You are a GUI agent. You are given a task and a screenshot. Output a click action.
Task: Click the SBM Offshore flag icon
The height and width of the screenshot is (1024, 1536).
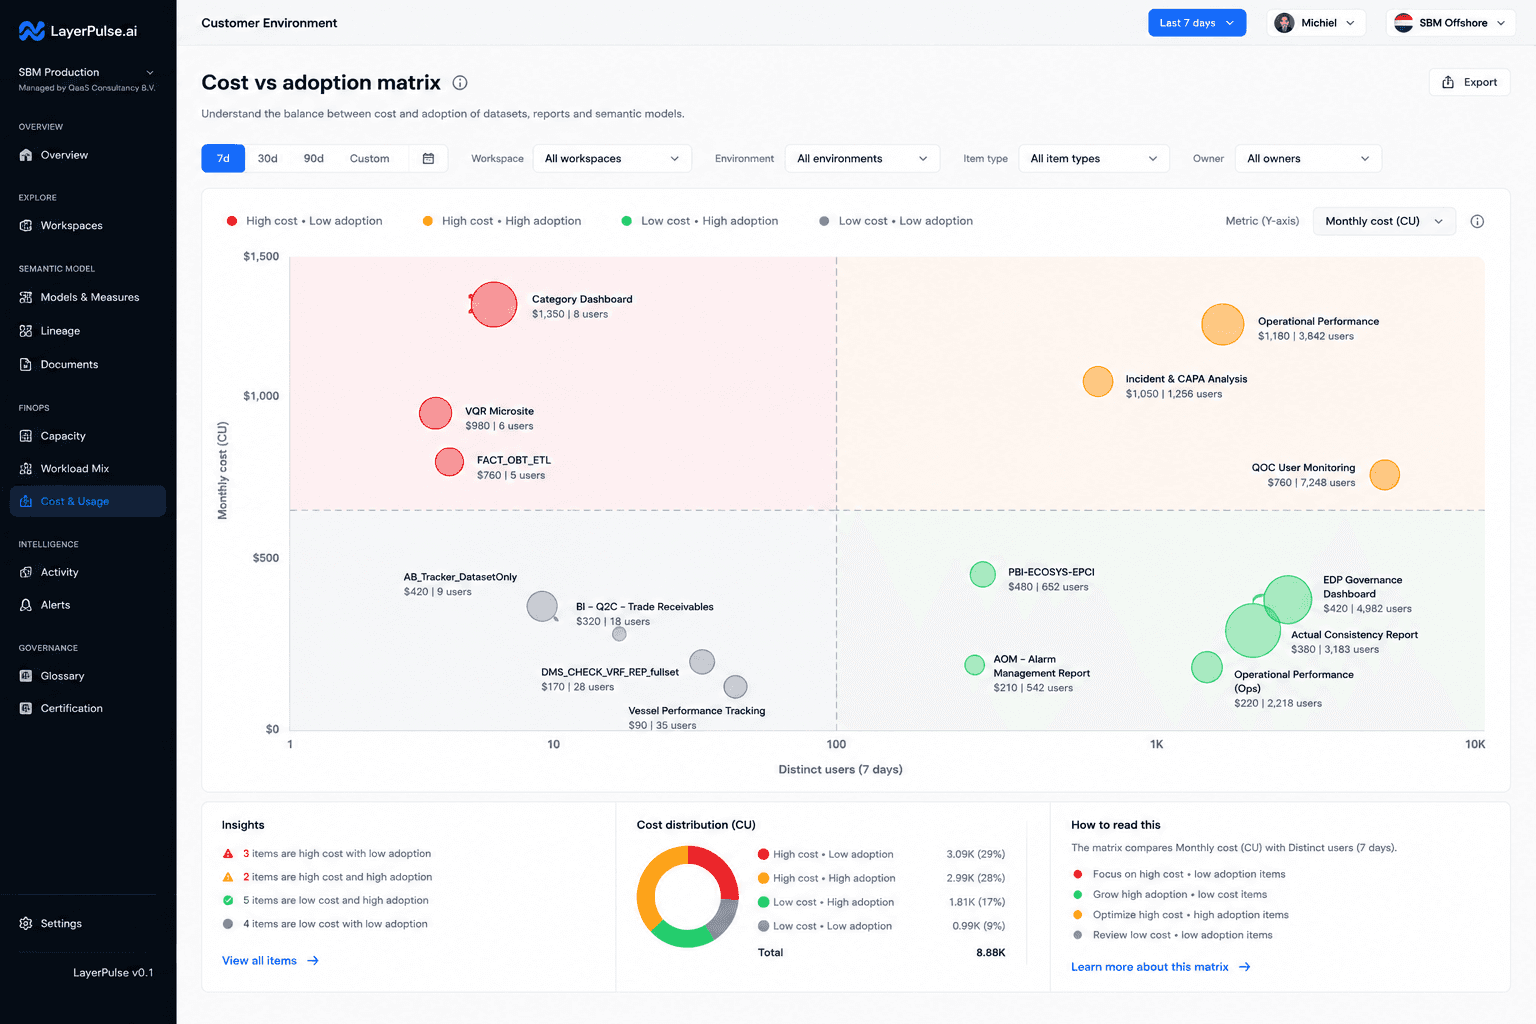1403,23
